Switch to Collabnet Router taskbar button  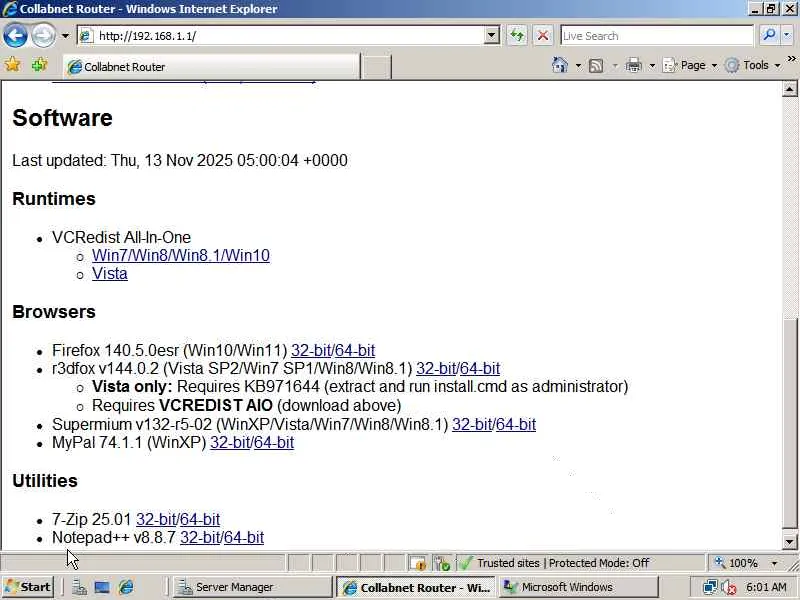click(415, 587)
